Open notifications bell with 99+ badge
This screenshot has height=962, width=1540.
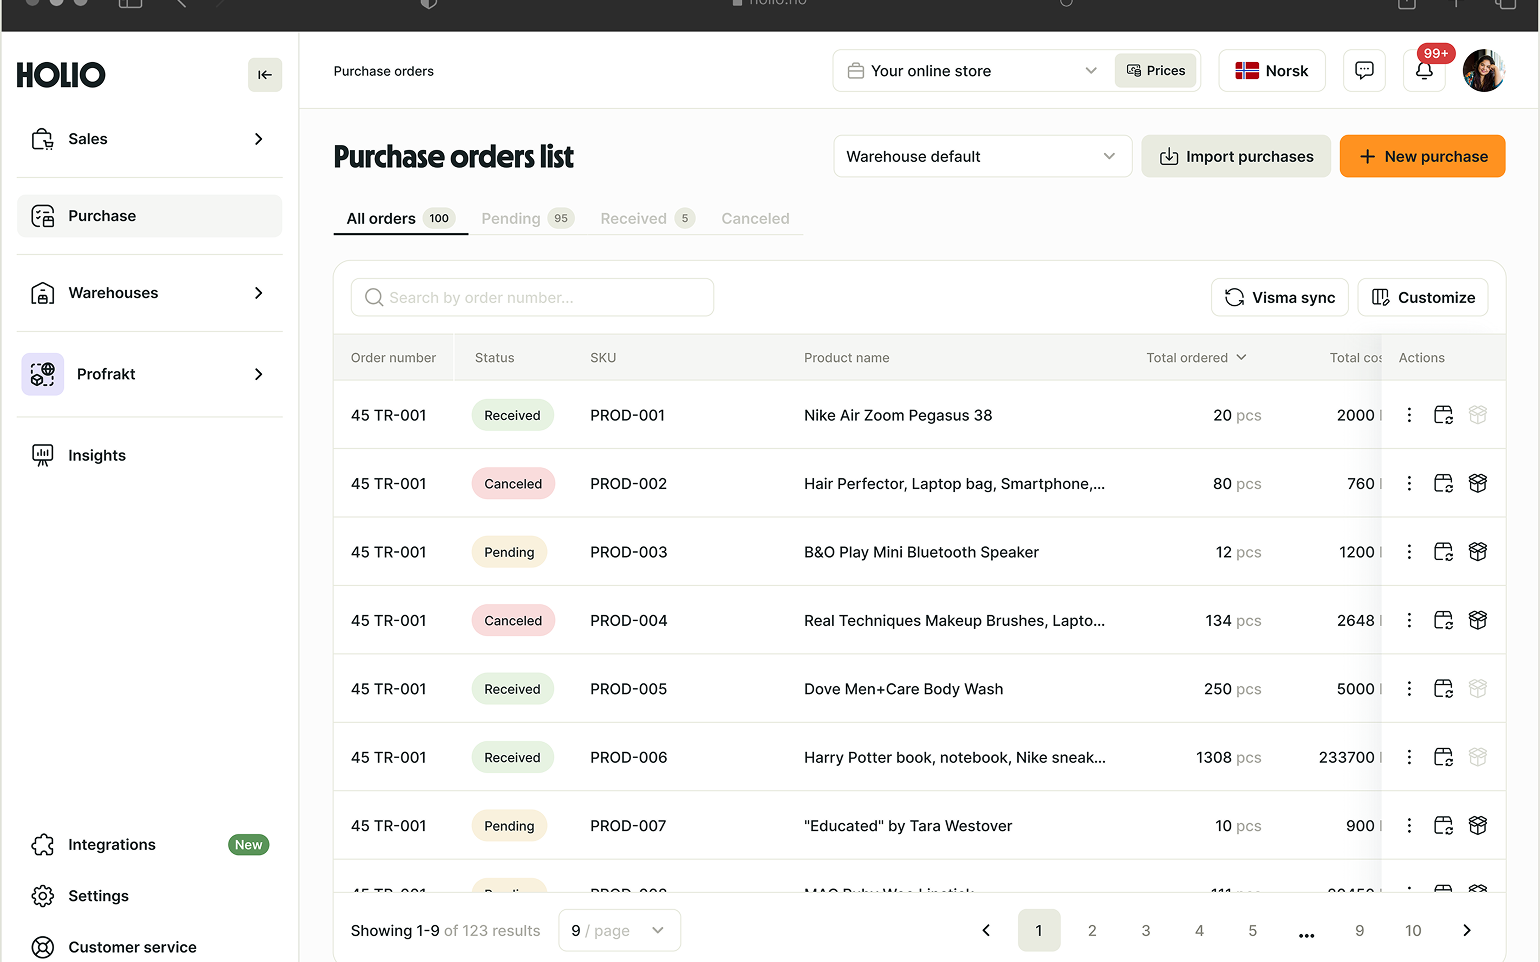pos(1424,71)
